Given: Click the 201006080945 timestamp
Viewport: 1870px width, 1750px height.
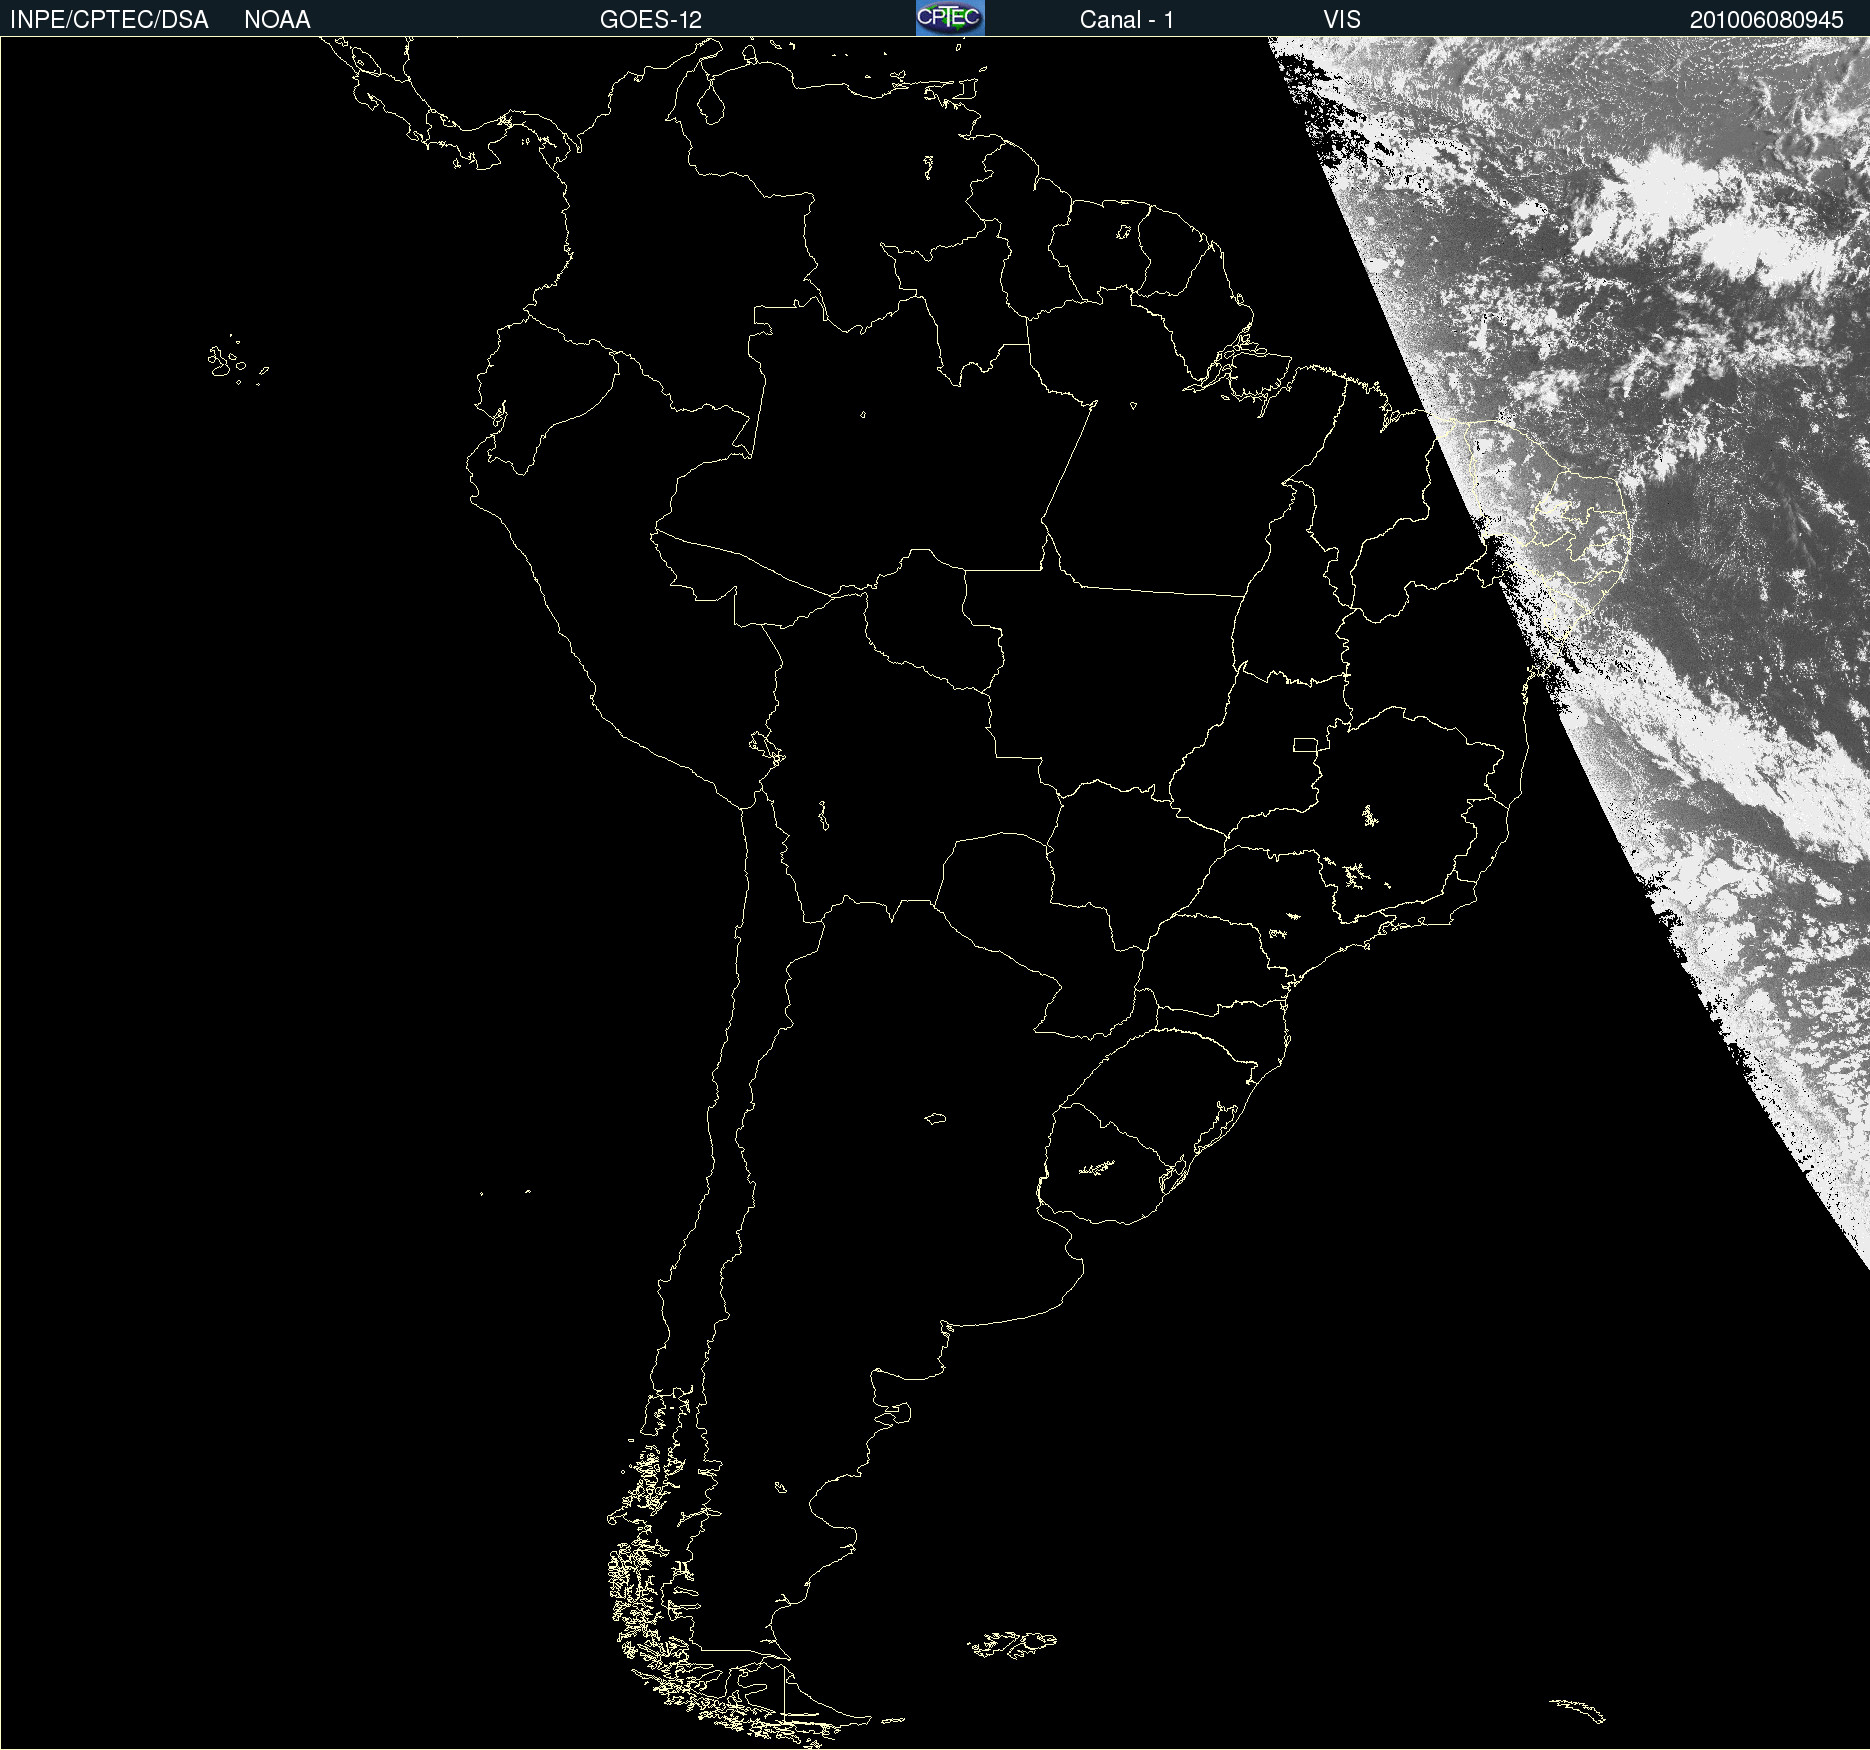Looking at the screenshot, I should [1767, 20].
